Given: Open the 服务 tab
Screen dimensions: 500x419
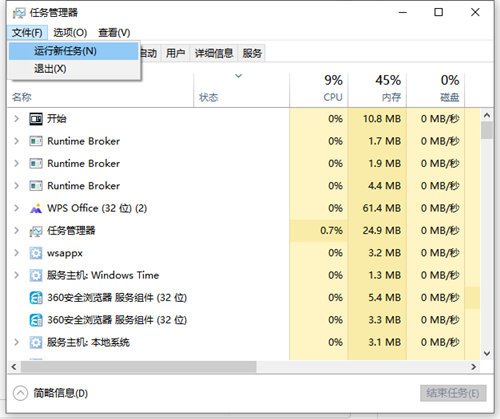Looking at the screenshot, I should click(x=252, y=53).
